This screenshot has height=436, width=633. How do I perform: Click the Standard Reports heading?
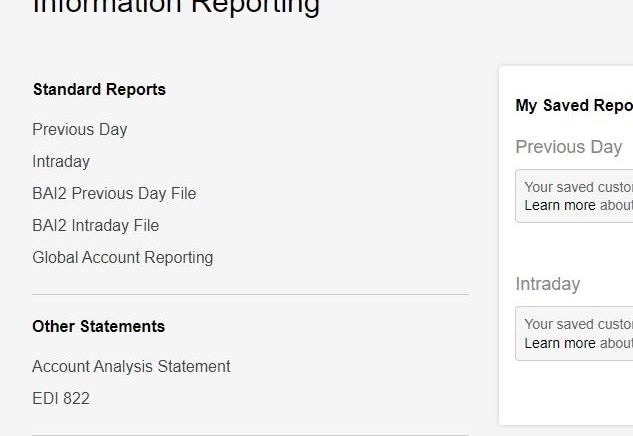(99, 90)
